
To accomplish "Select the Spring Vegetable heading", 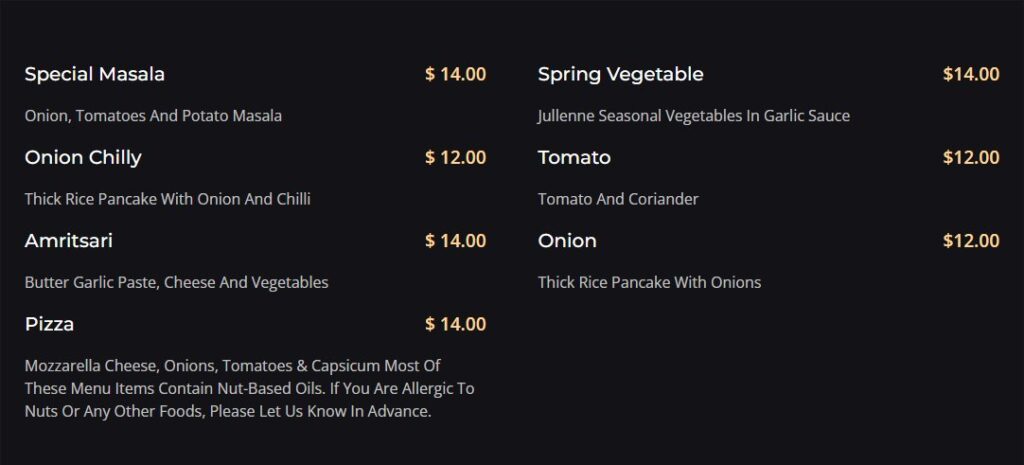I will tap(620, 75).
